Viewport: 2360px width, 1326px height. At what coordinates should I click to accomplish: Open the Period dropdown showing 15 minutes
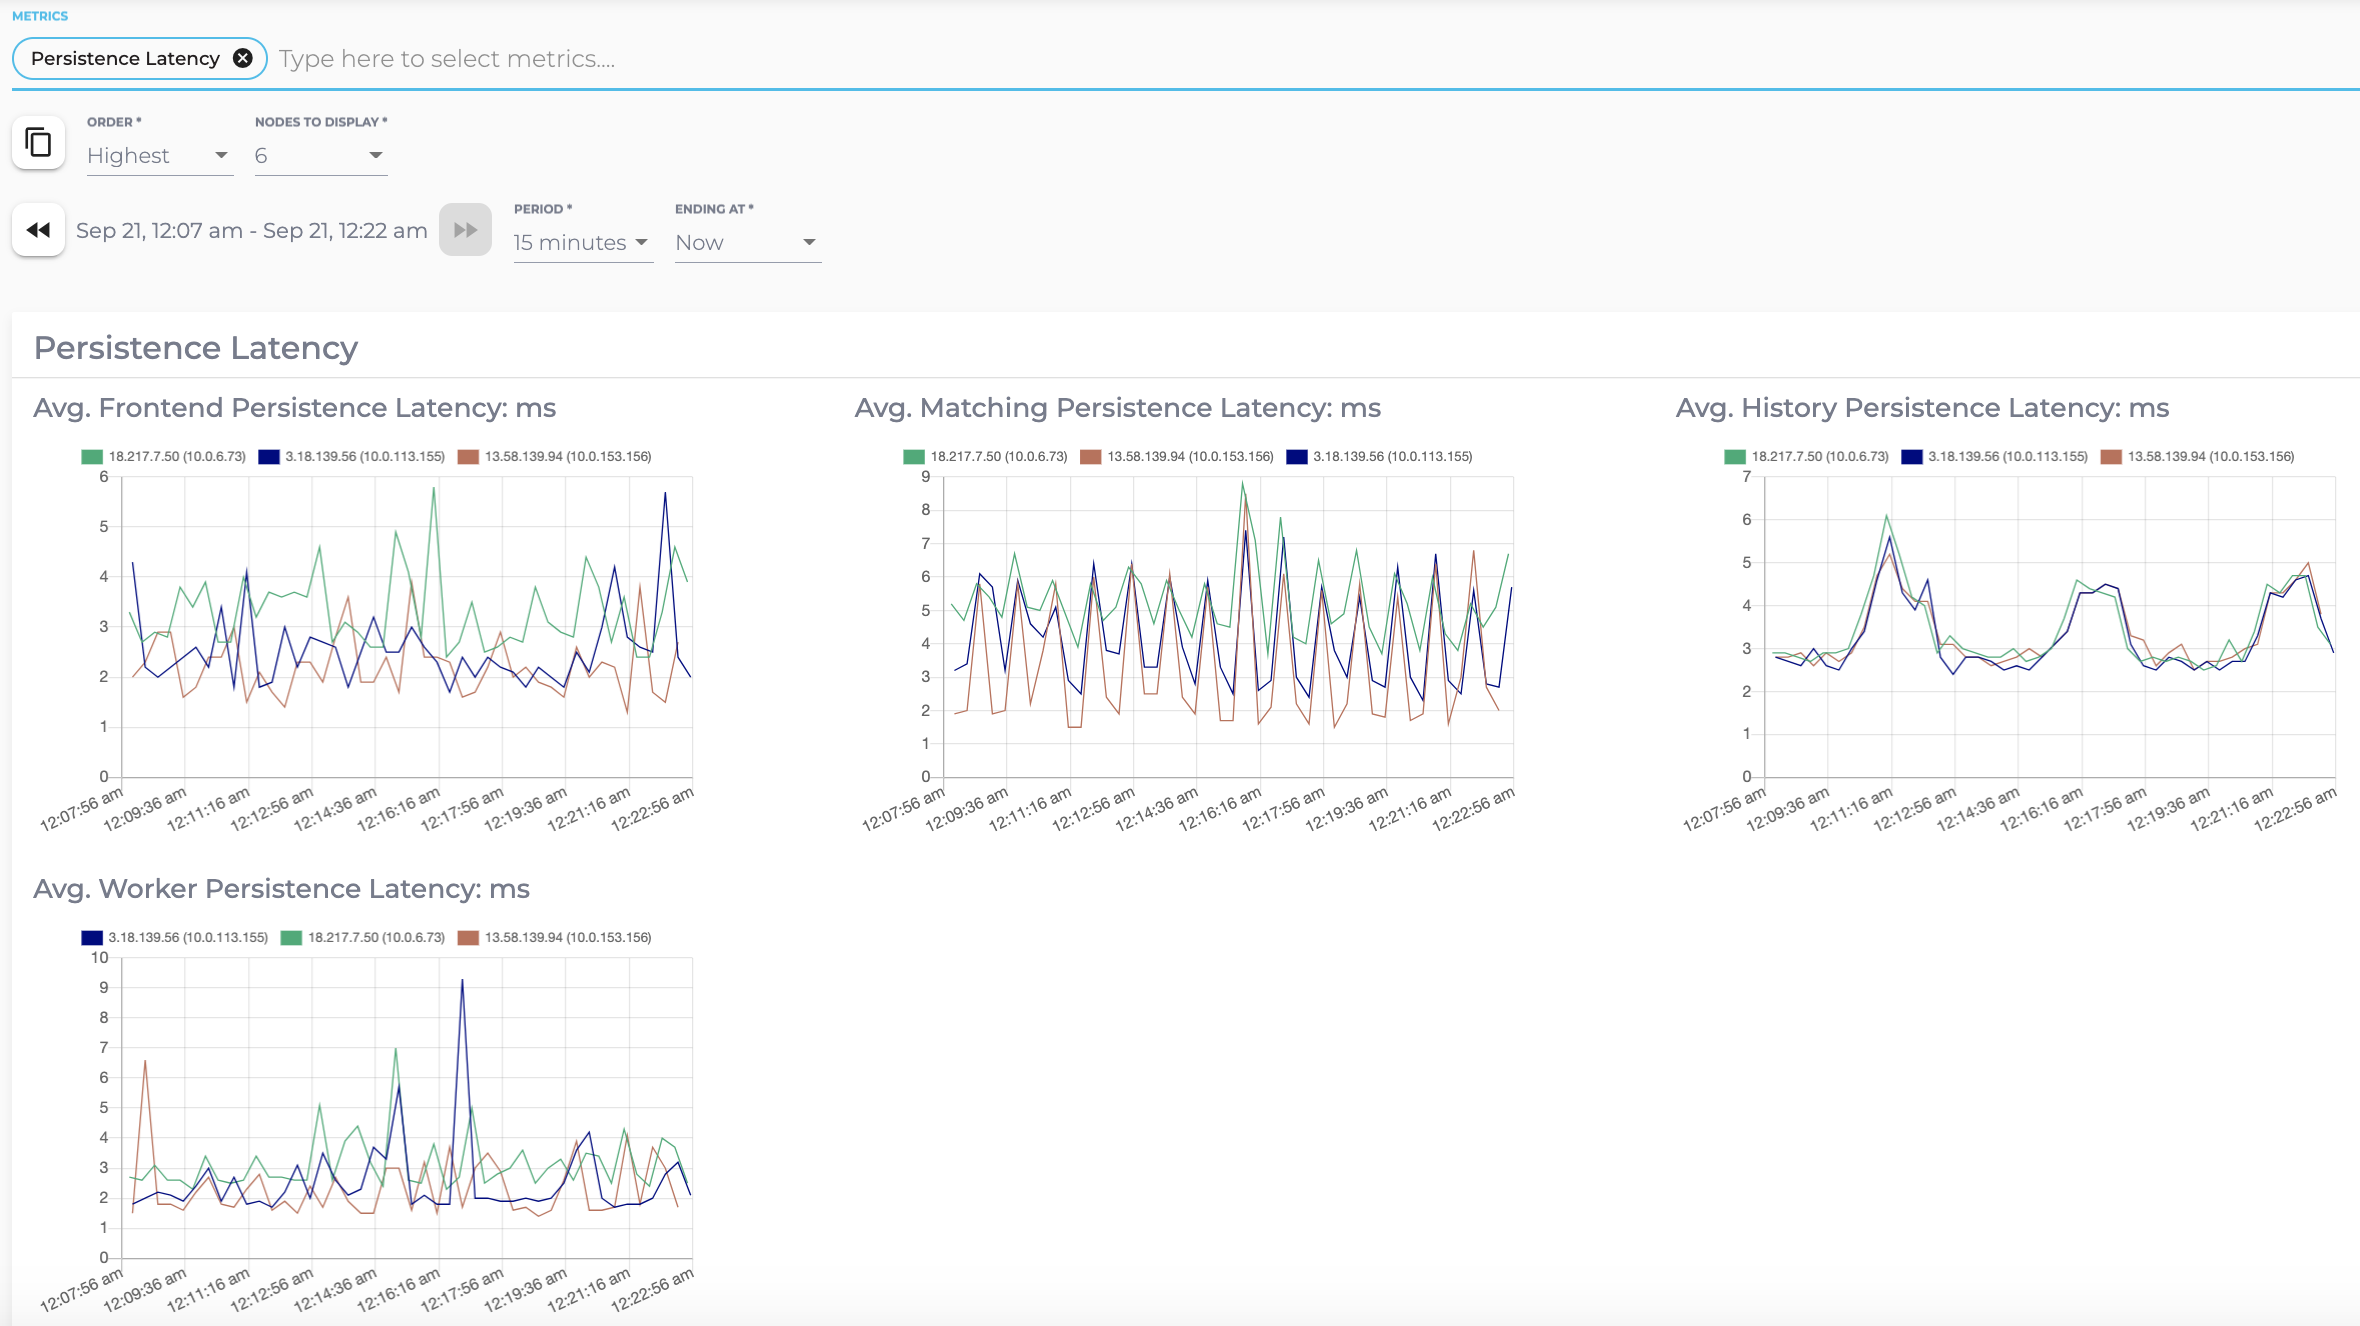point(582,243)
